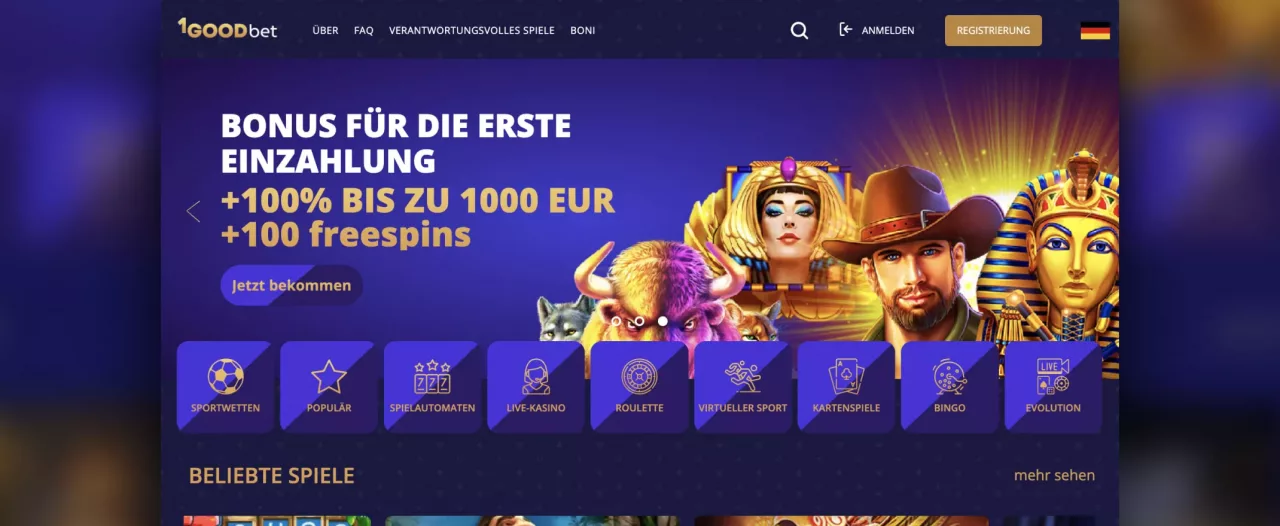Screen dimensions: 1280x526
Task: Click the search magnifier icon
Action: (799, 31)
